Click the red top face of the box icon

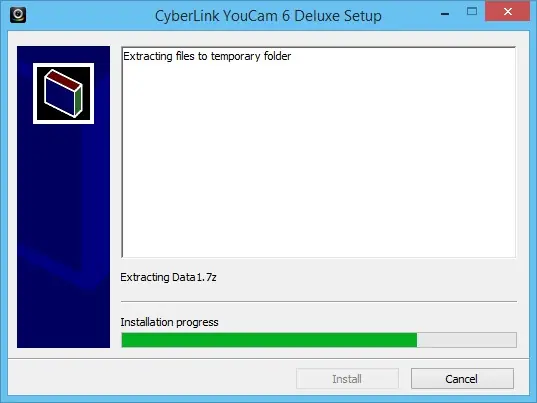point(64,79)
